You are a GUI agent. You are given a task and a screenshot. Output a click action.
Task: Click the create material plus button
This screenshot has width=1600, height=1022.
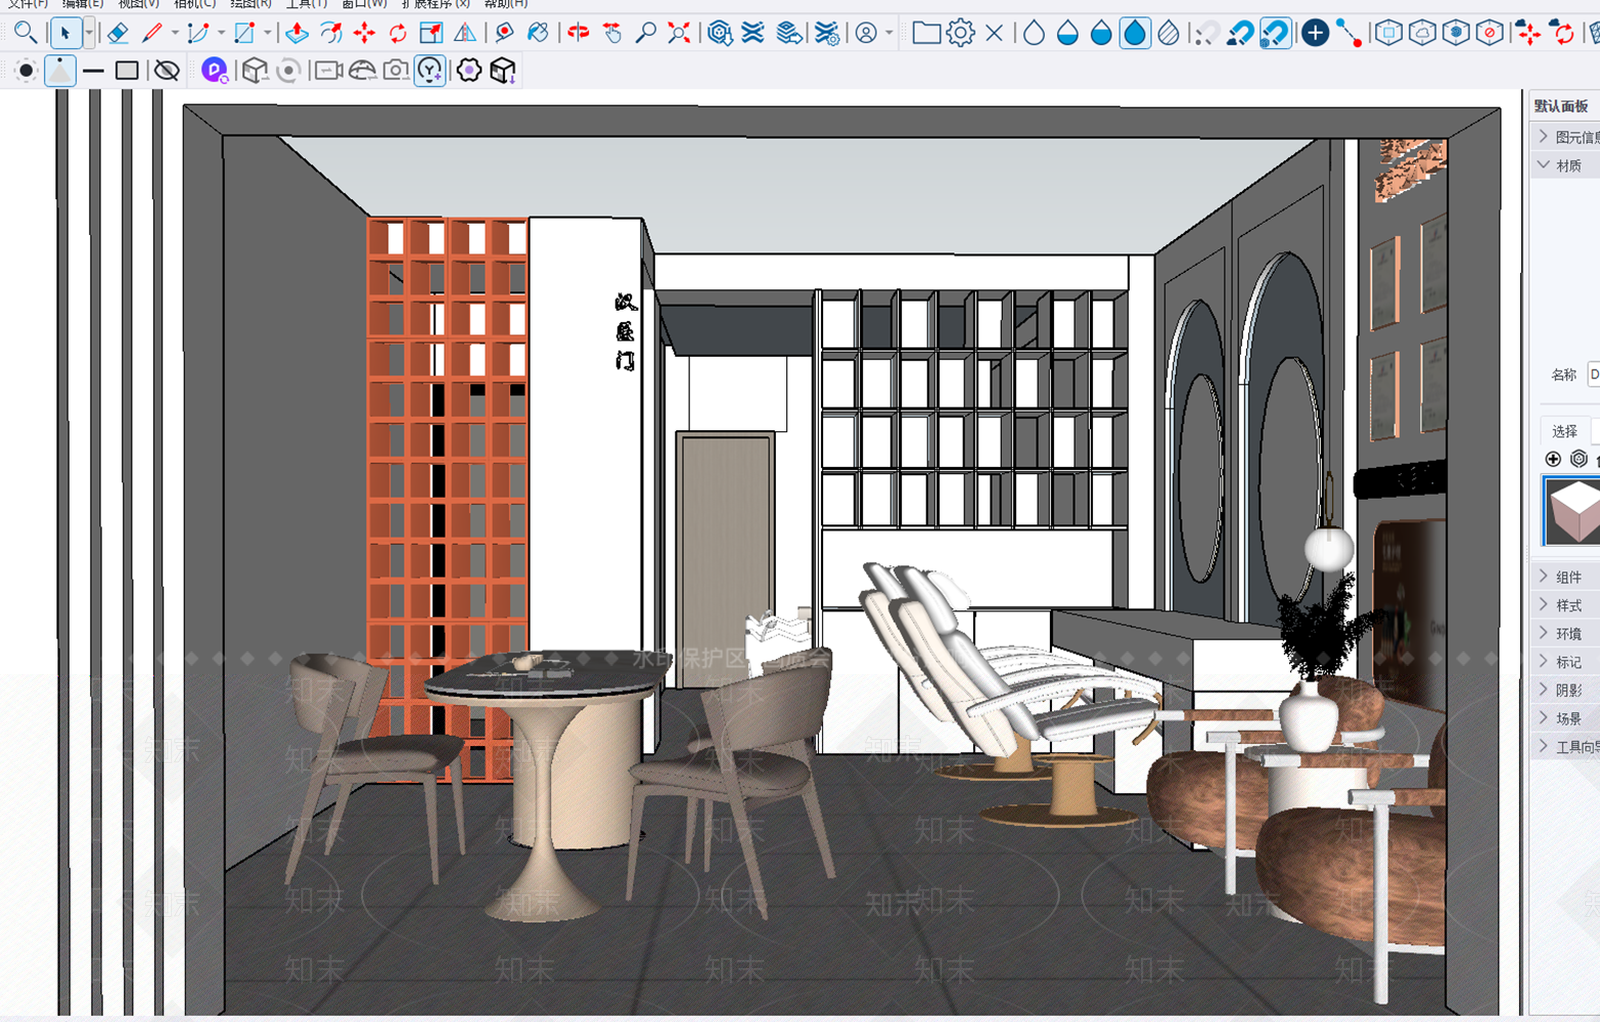tap(1553, 459)
